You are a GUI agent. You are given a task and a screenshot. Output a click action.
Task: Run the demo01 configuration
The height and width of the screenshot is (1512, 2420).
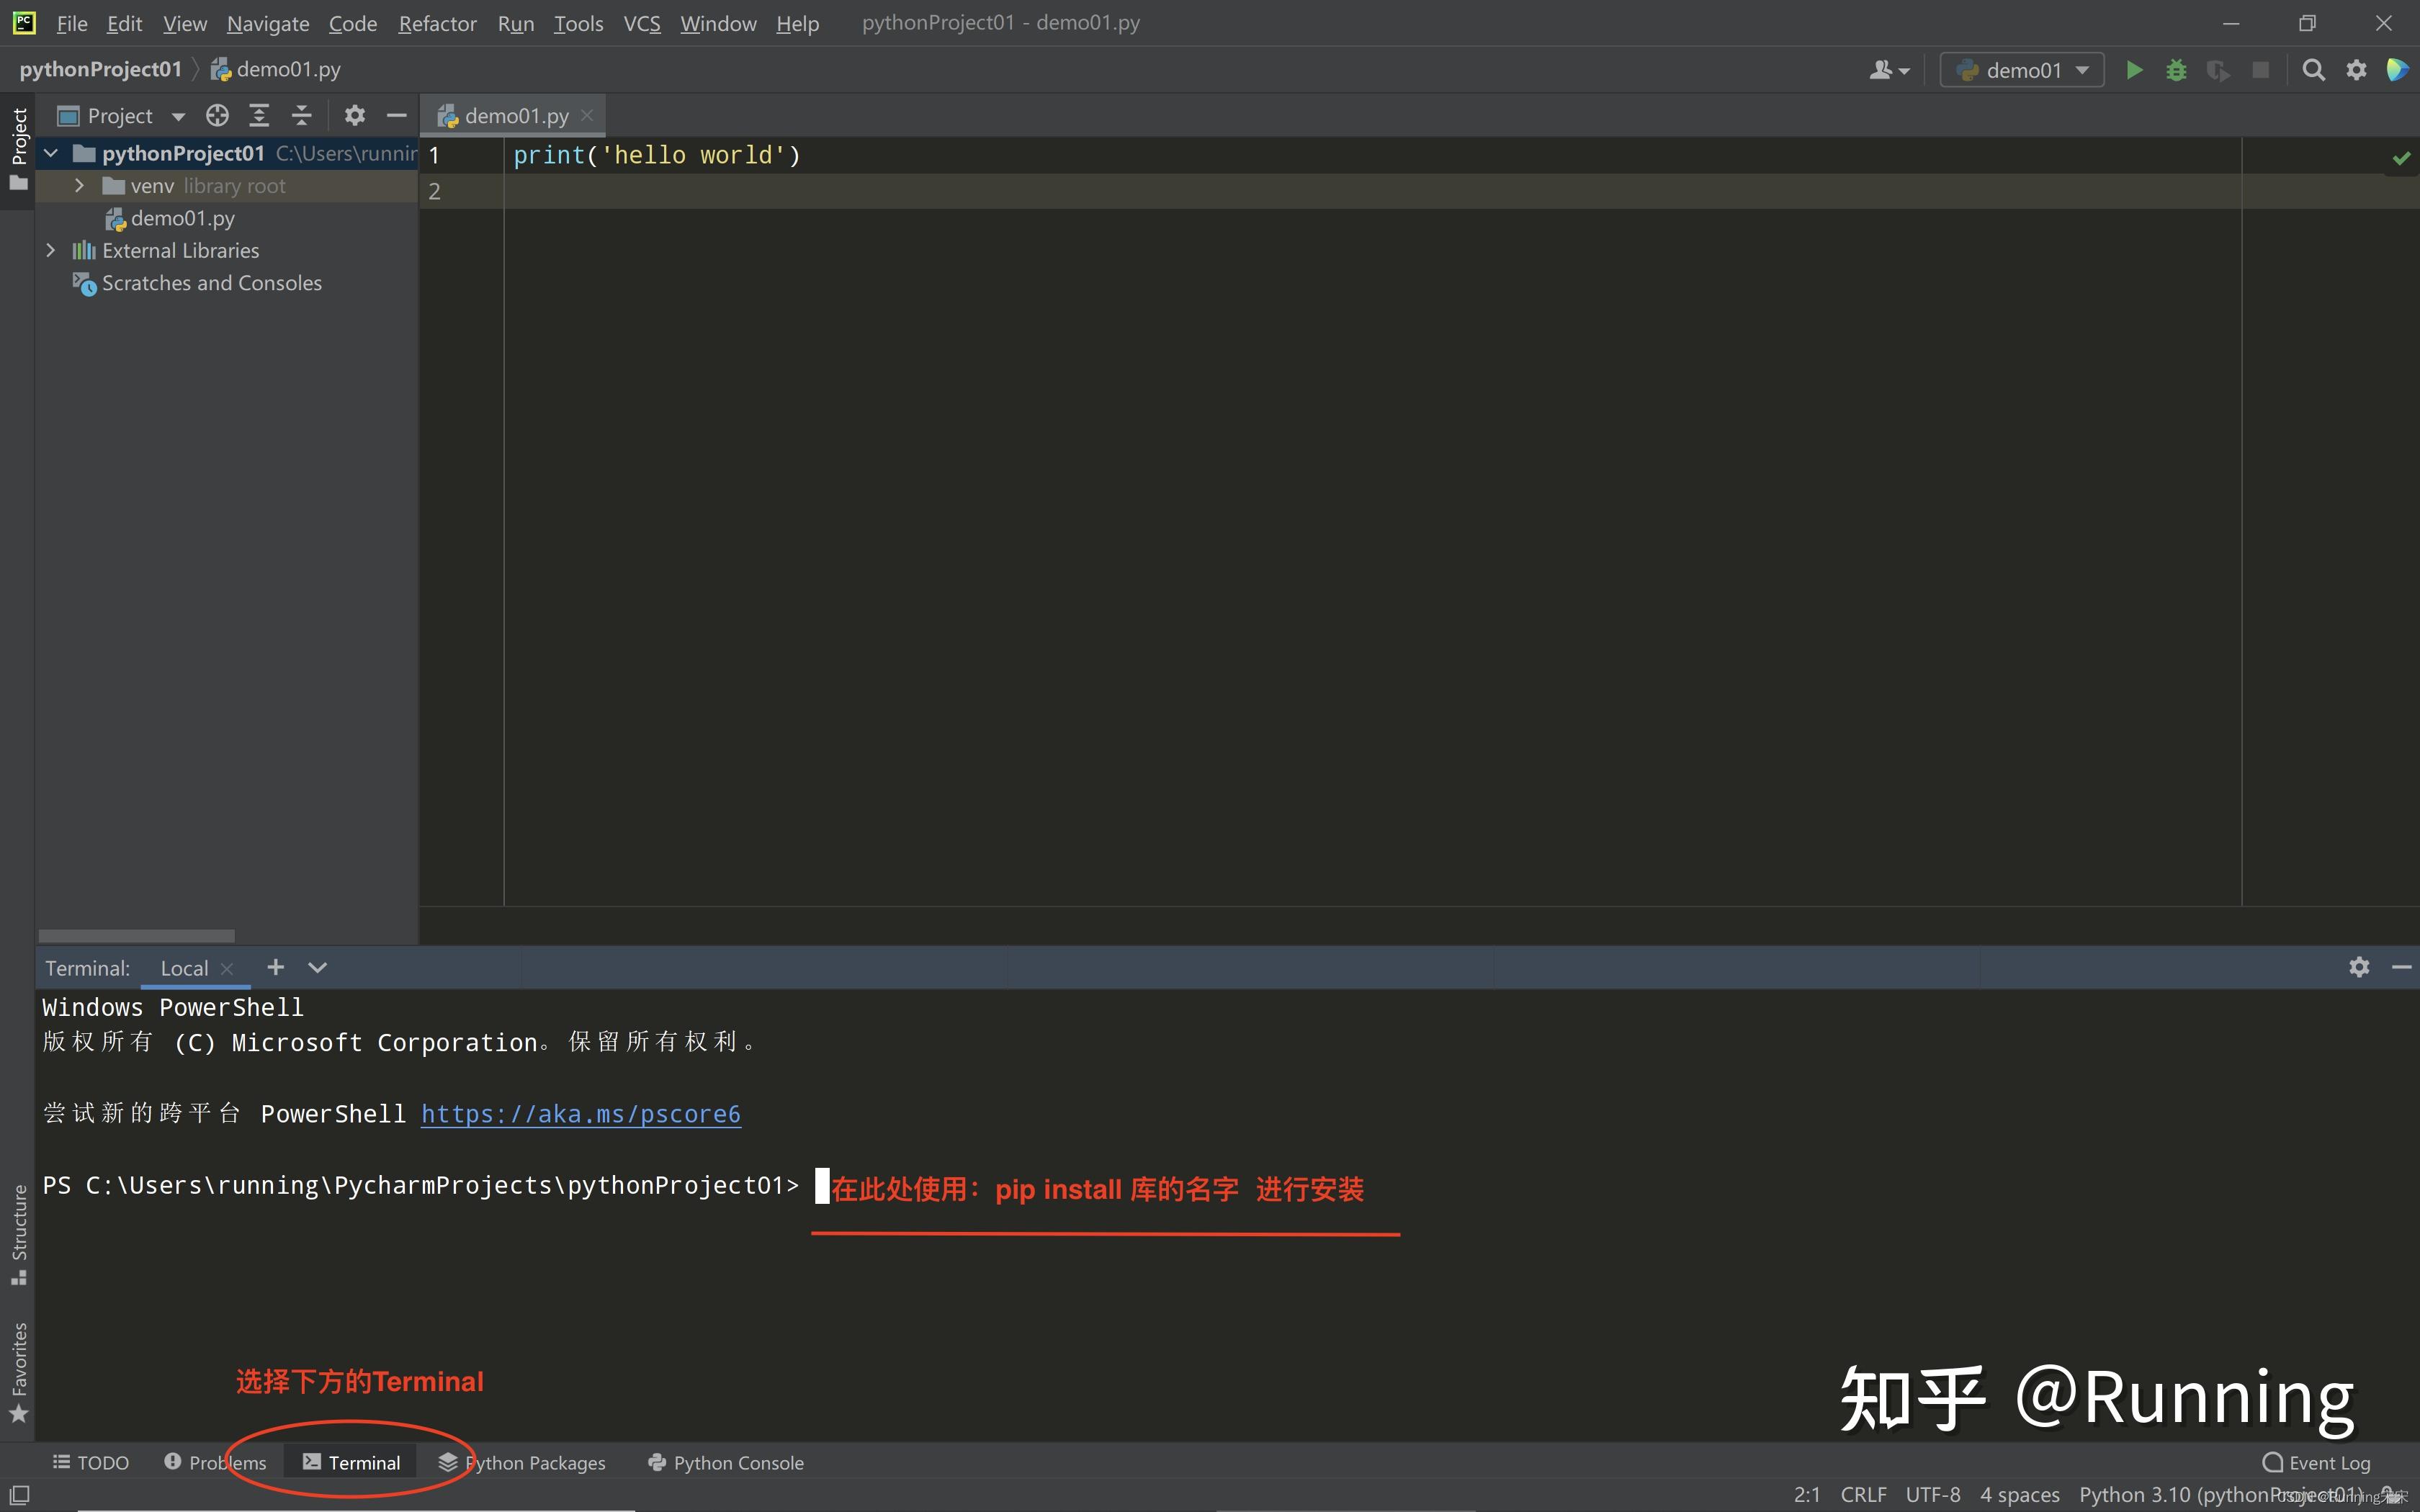2134,69
